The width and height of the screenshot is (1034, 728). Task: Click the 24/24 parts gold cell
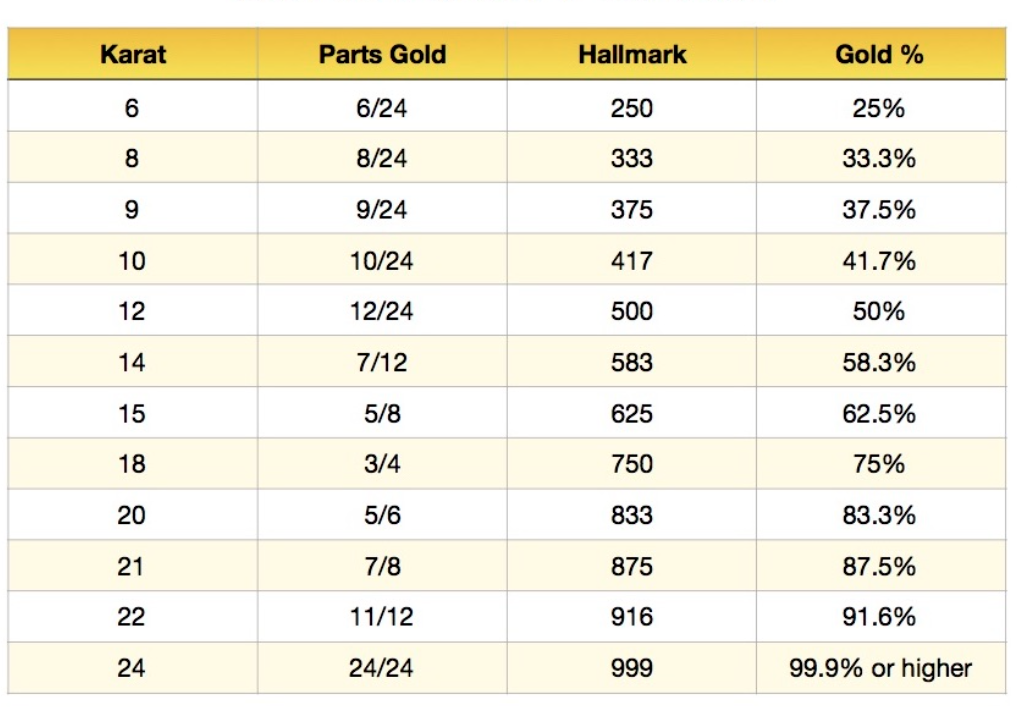point(382,668)
